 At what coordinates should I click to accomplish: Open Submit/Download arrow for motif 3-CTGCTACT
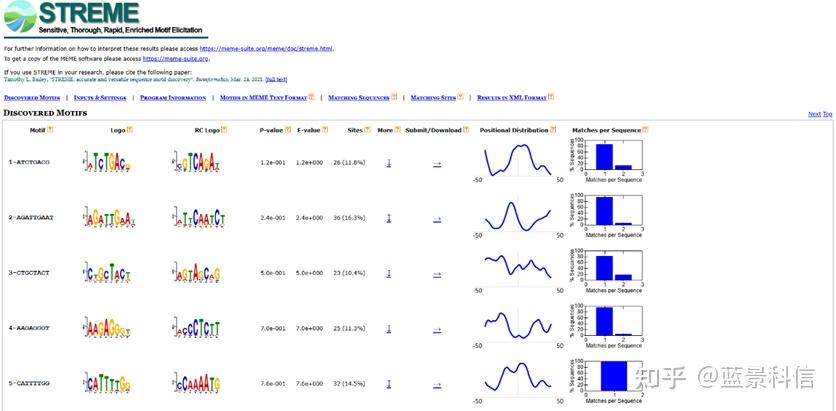pyautogui.click(x=437, y=274)
